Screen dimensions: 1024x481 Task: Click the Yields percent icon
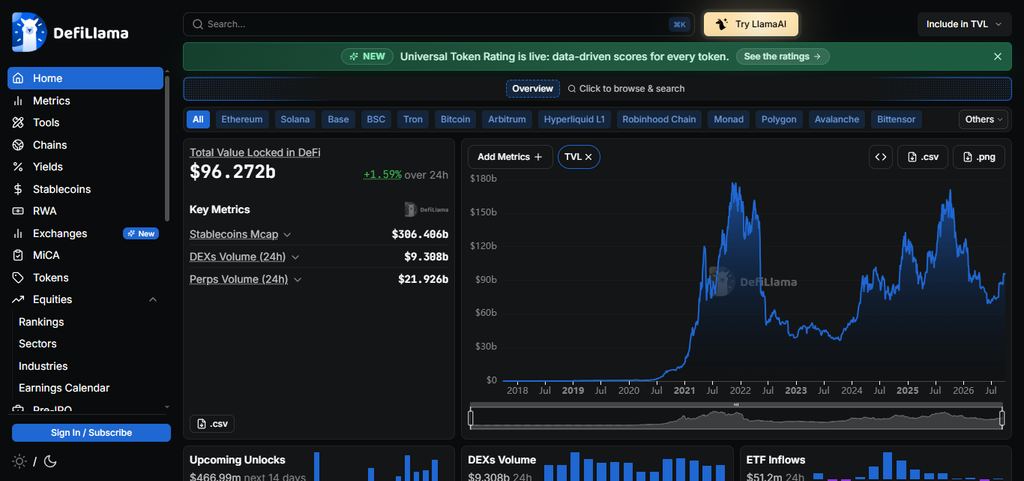(x=19, y=167)
